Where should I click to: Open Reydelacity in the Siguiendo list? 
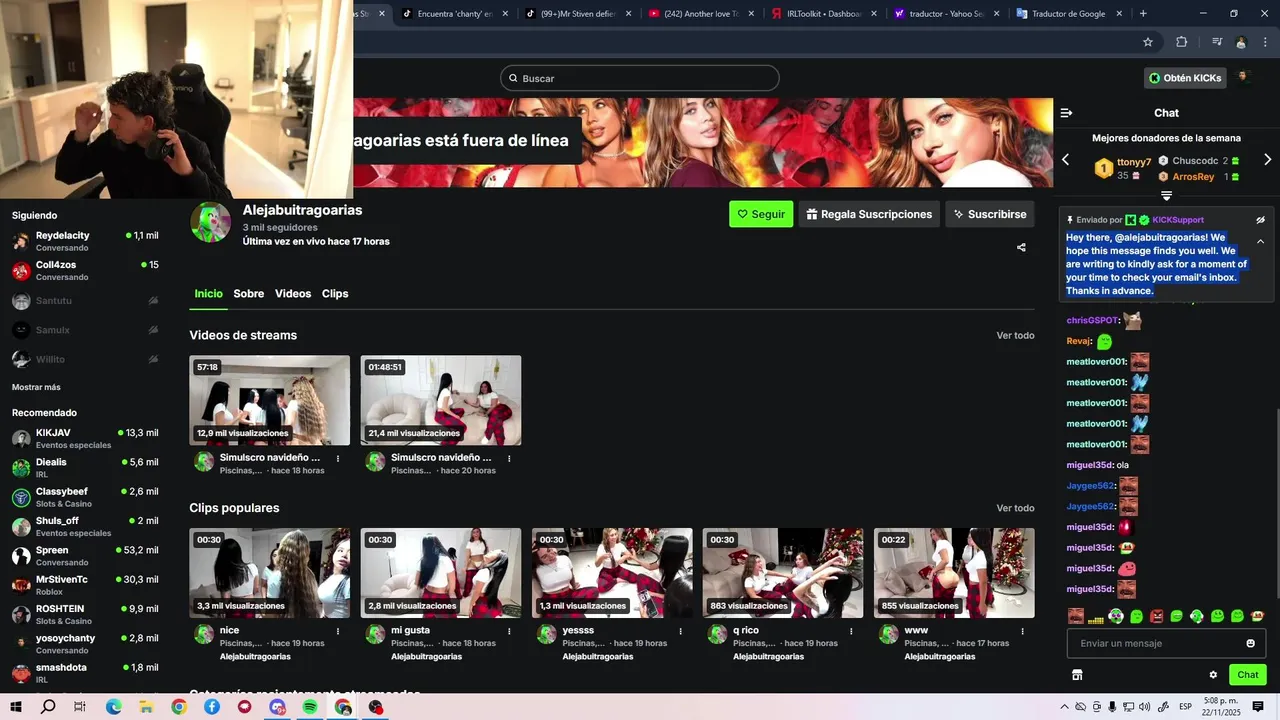coord(85,241)
